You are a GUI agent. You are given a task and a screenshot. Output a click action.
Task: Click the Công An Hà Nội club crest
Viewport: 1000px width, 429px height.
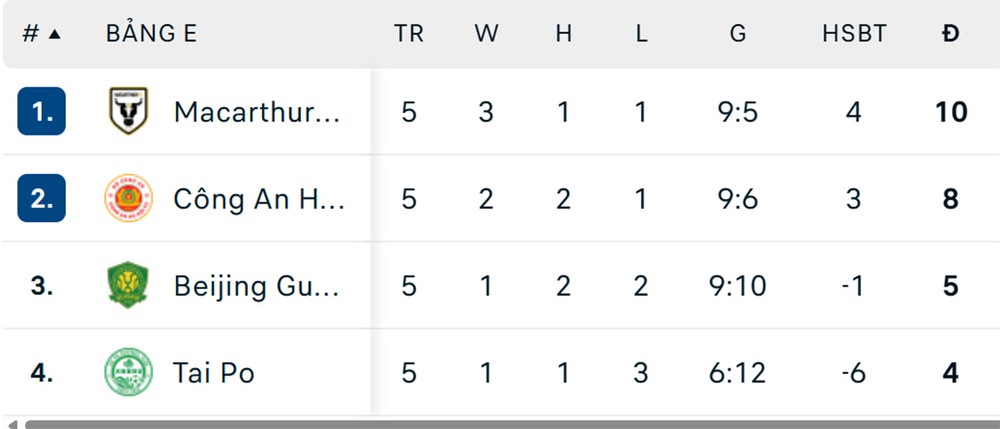(128, 198)
